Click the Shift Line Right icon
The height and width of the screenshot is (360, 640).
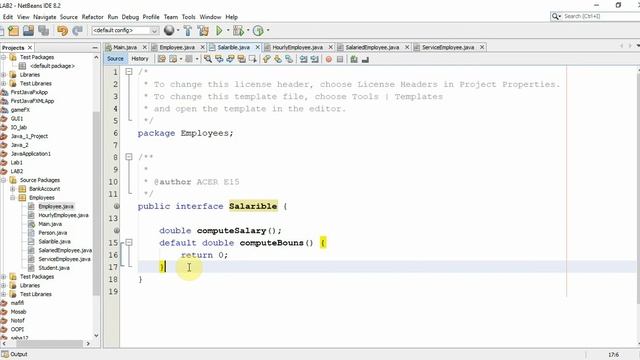click(x=314, y=59)
